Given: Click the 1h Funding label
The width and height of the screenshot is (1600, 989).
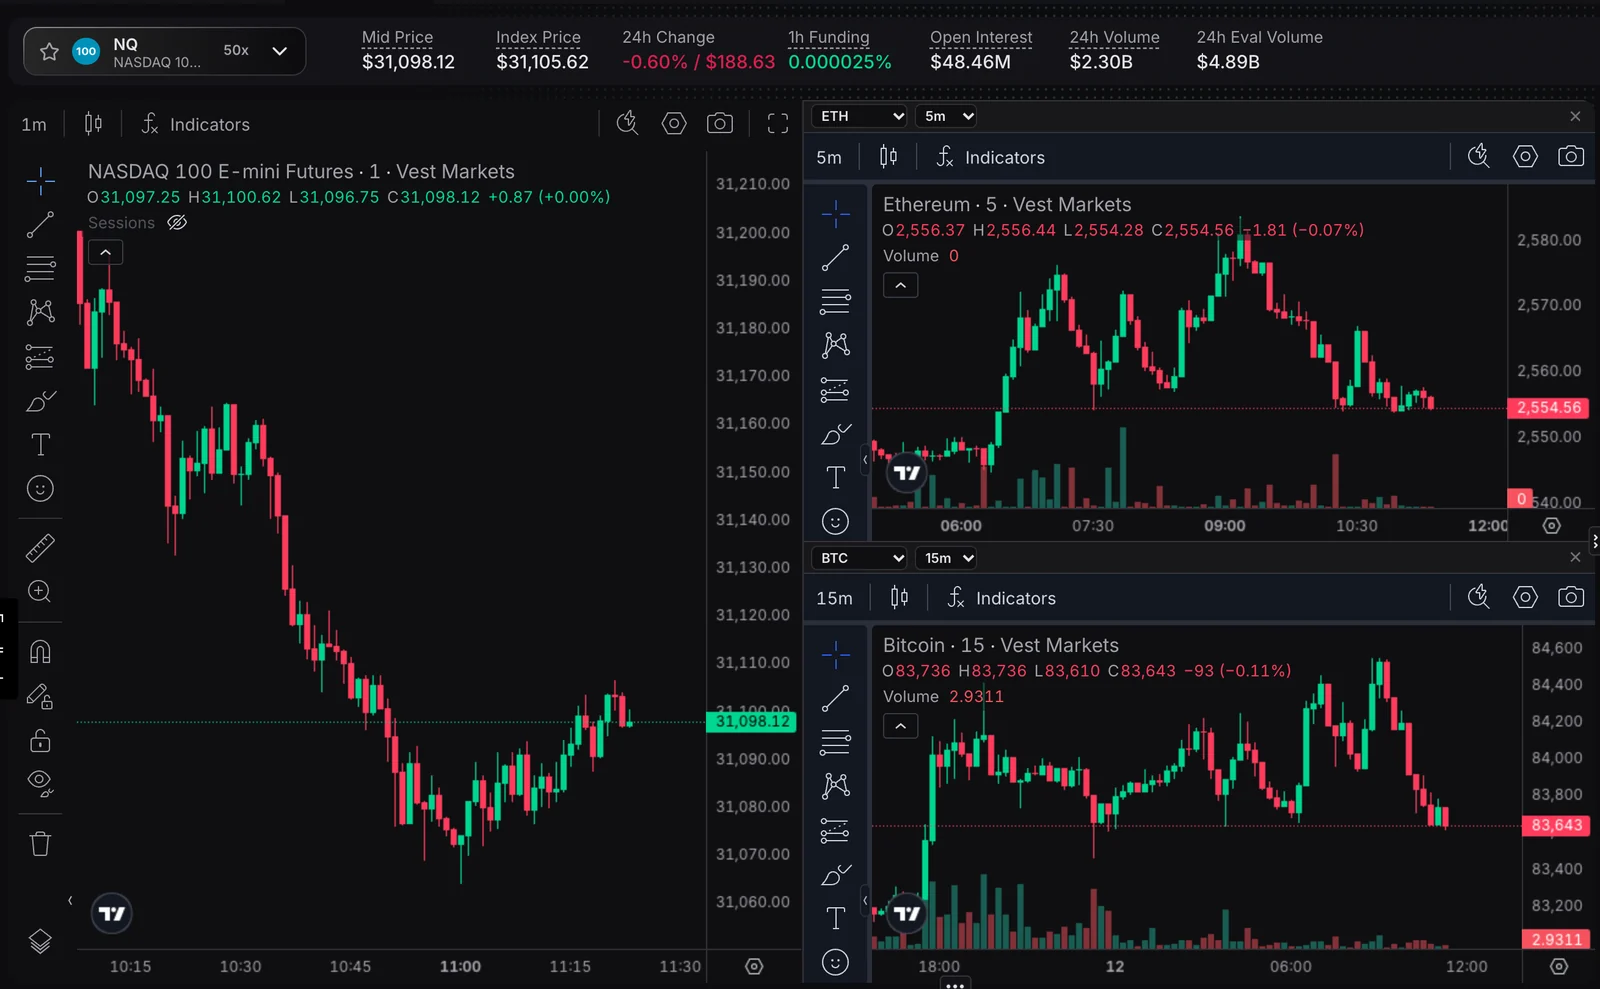Looking at the screenshot, I should (x=828, y=37).
